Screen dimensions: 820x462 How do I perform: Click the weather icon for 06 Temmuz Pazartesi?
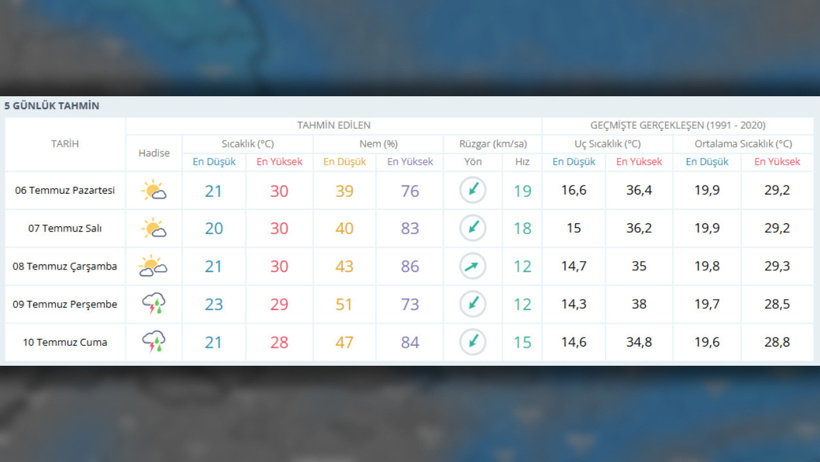[154, 190]
